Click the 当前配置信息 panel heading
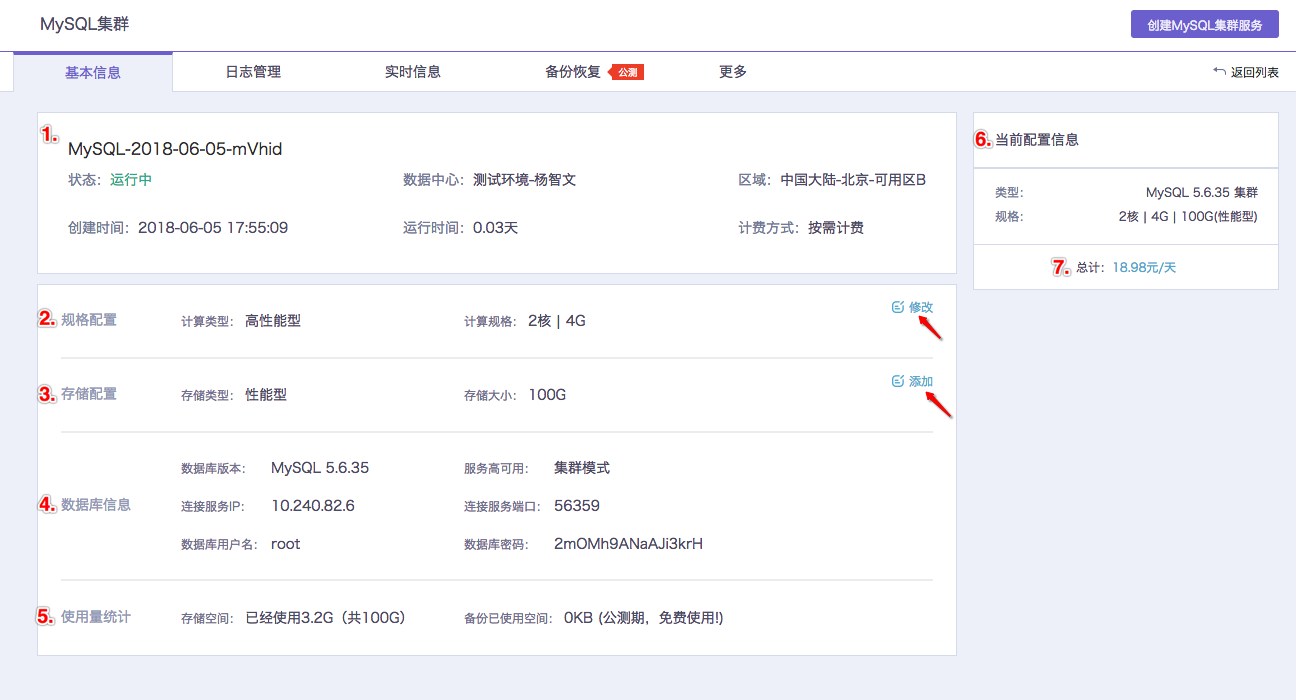This screenshot has height=700, width=1296. [x=1037, y=140]
